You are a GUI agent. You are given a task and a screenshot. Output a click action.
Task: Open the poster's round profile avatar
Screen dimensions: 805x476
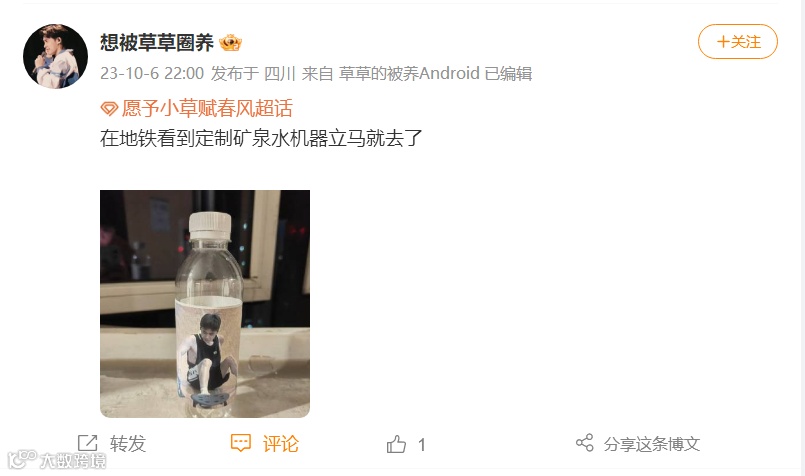(x=55, y=56)
